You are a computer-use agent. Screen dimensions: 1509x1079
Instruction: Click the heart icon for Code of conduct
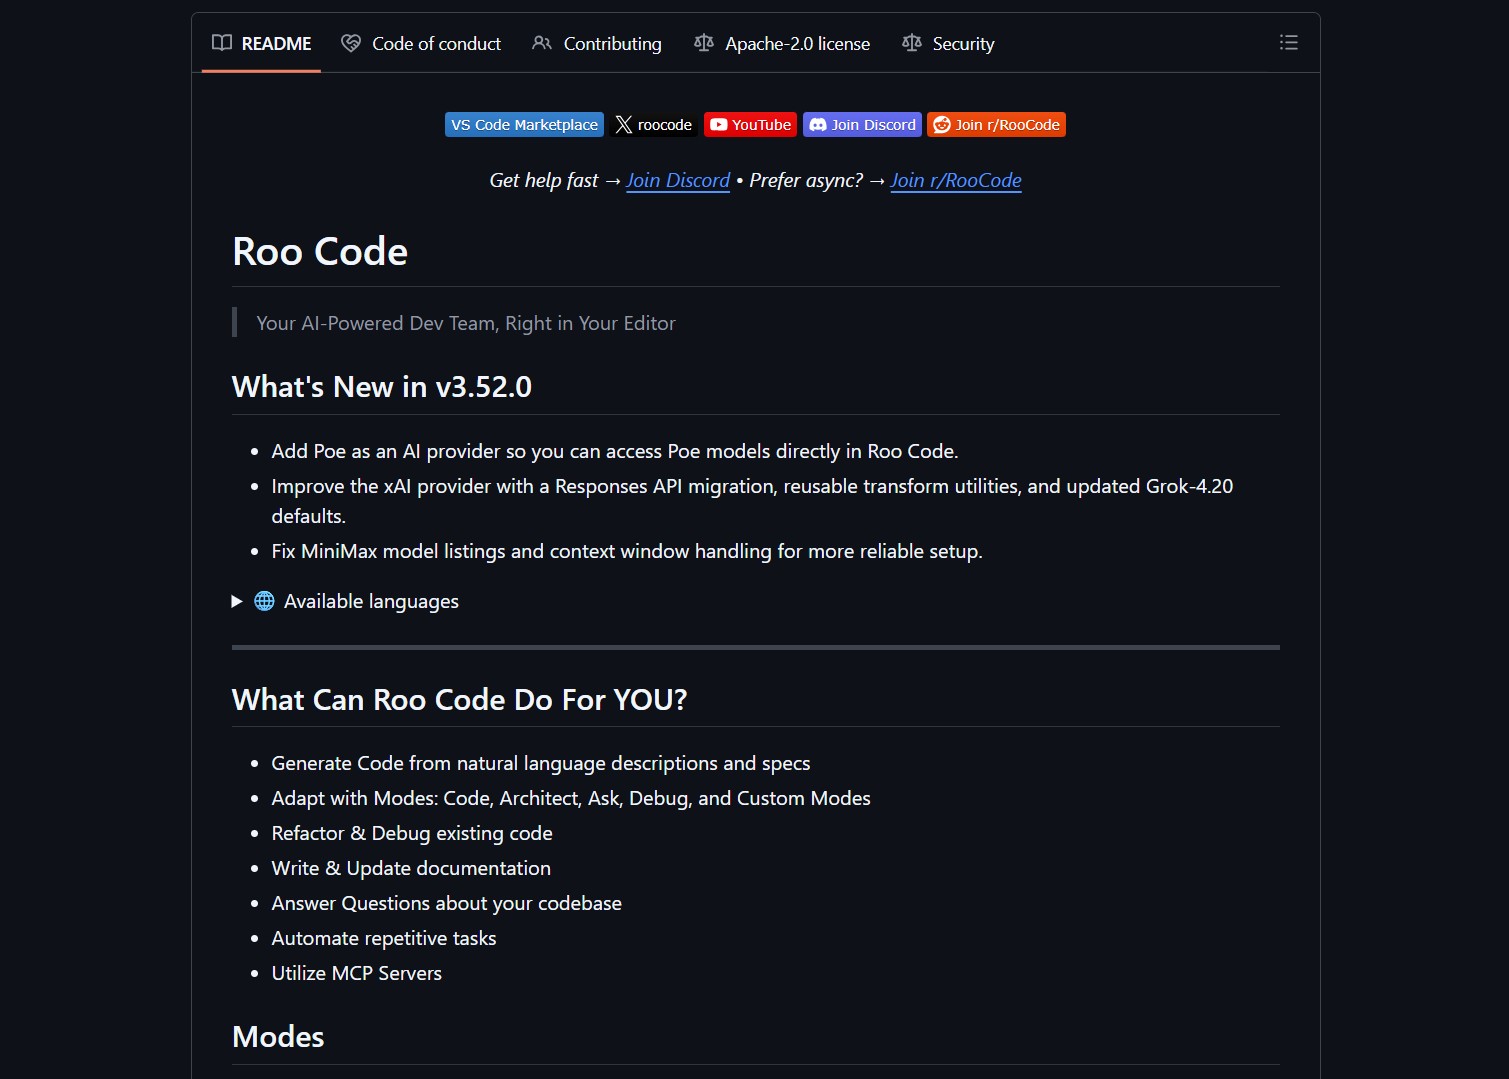coord(351,43)
